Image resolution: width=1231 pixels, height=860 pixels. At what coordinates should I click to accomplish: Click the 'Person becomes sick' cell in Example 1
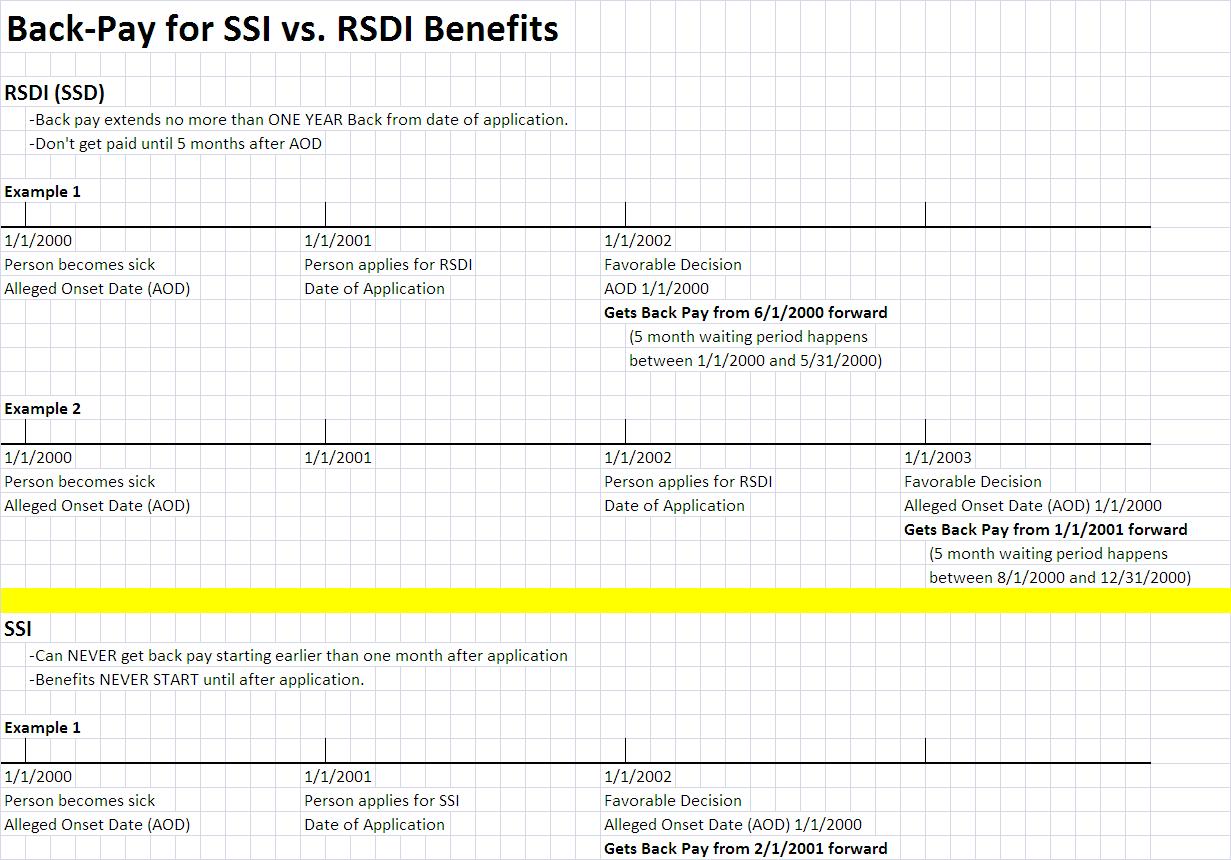[x=80, y=264]
